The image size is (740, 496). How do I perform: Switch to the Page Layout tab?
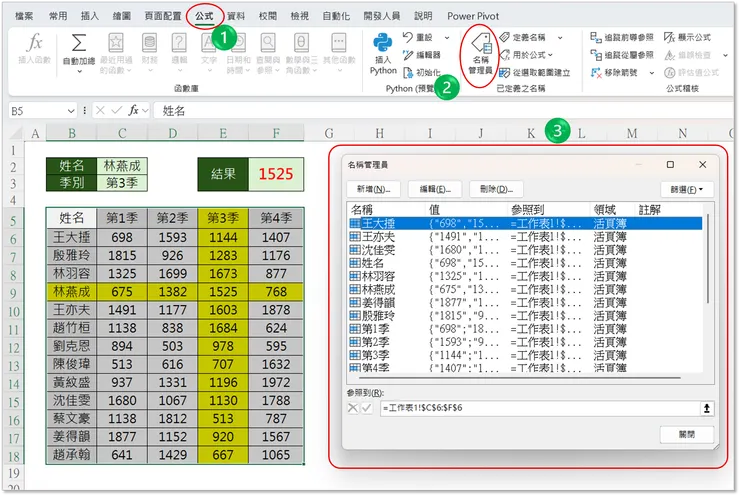tap(163, 16)
